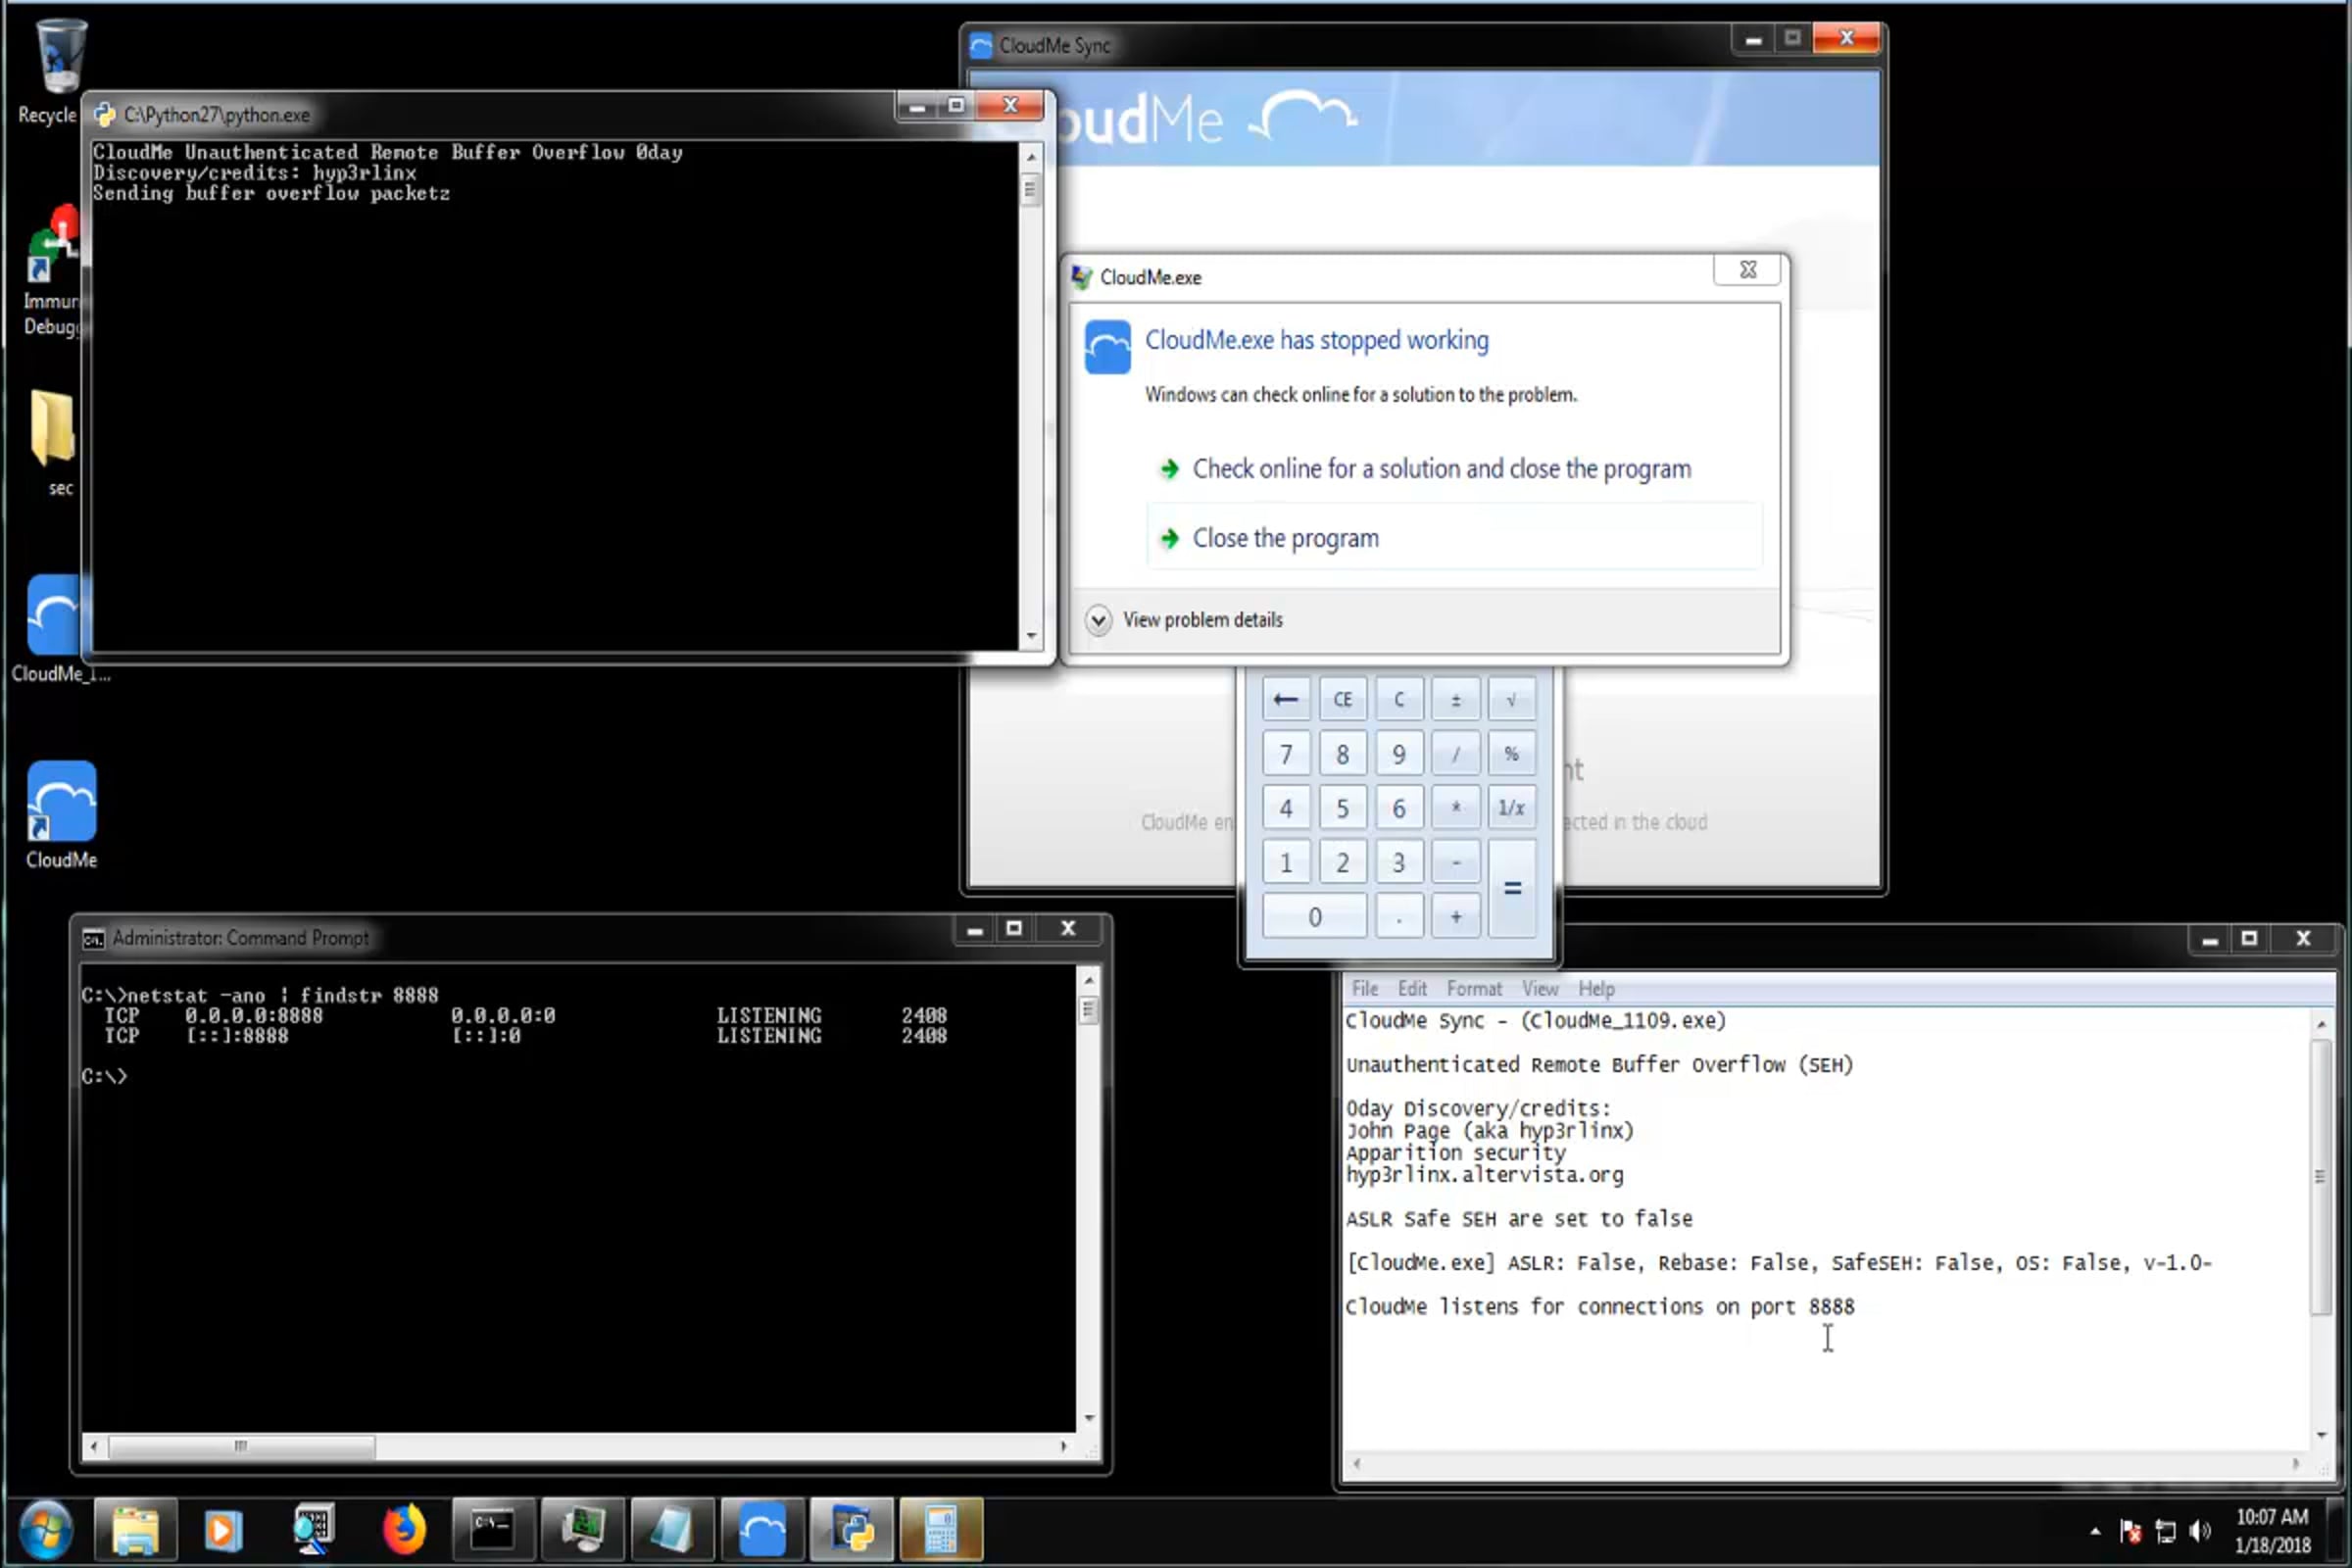Screen dimensions: 2352x1568
Task: Open the Windows Start menu
Action: 44,1530
